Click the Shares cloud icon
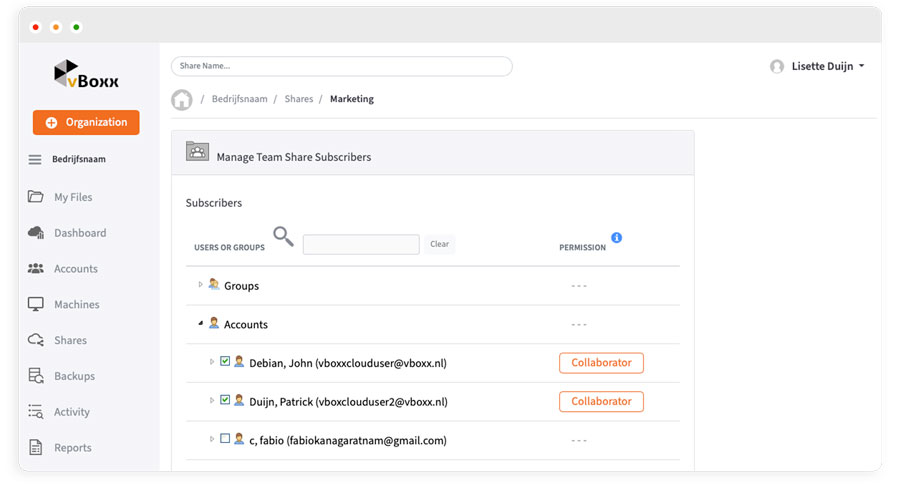 [36, 340]
